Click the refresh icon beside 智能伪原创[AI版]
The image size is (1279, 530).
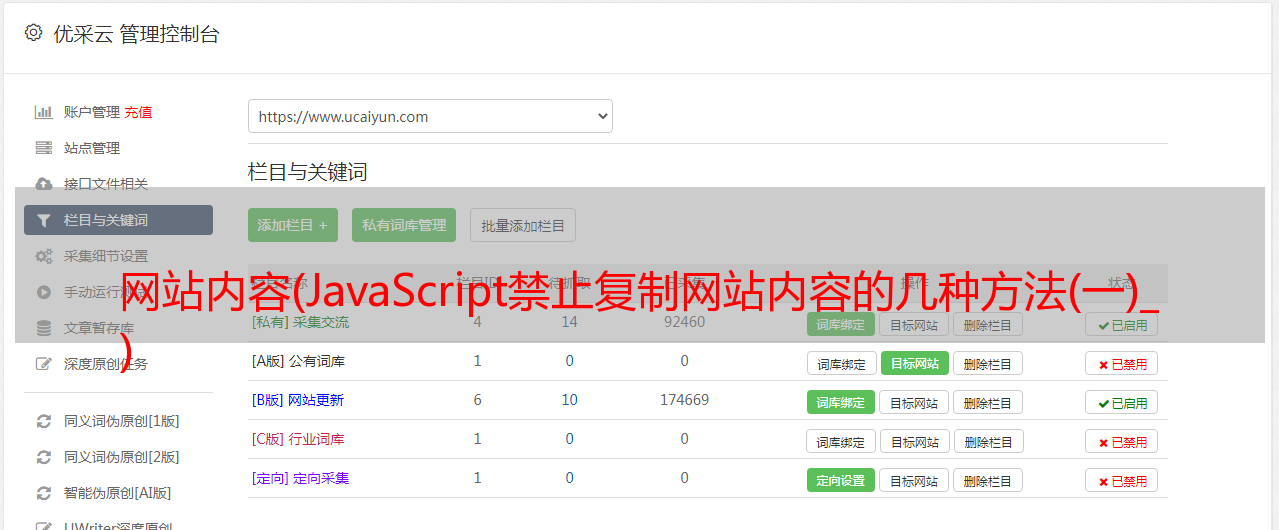(44, 493)
